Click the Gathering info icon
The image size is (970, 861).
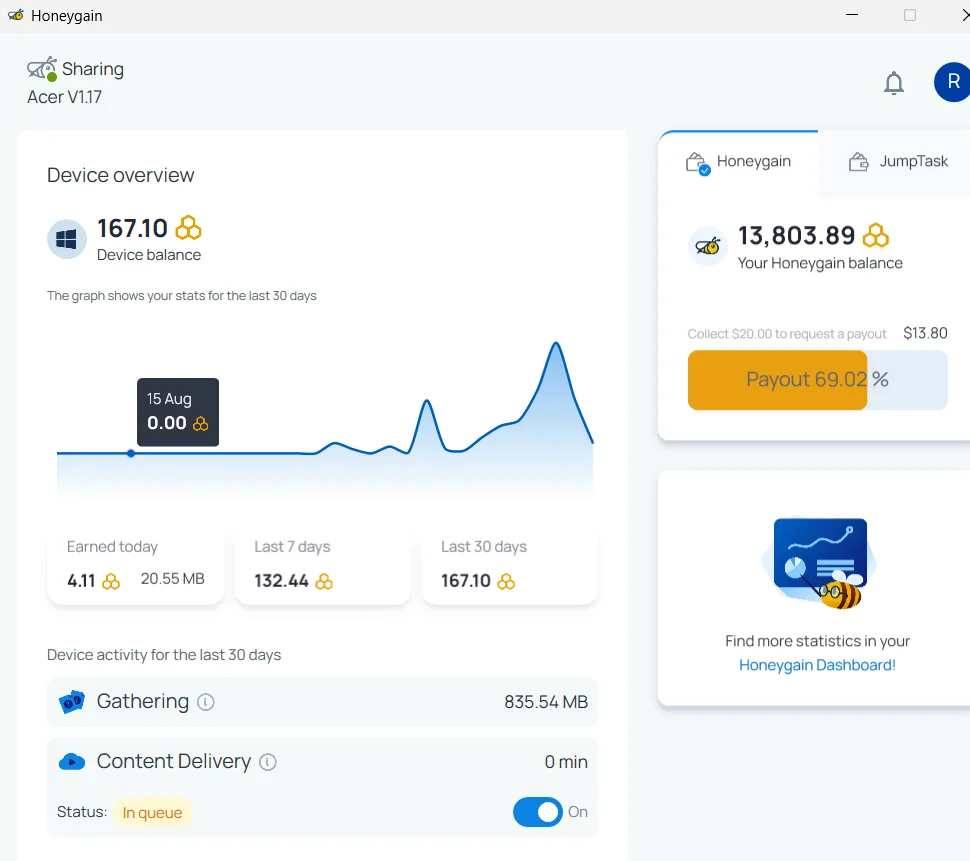pyautogui.click(x=205, y=702)
